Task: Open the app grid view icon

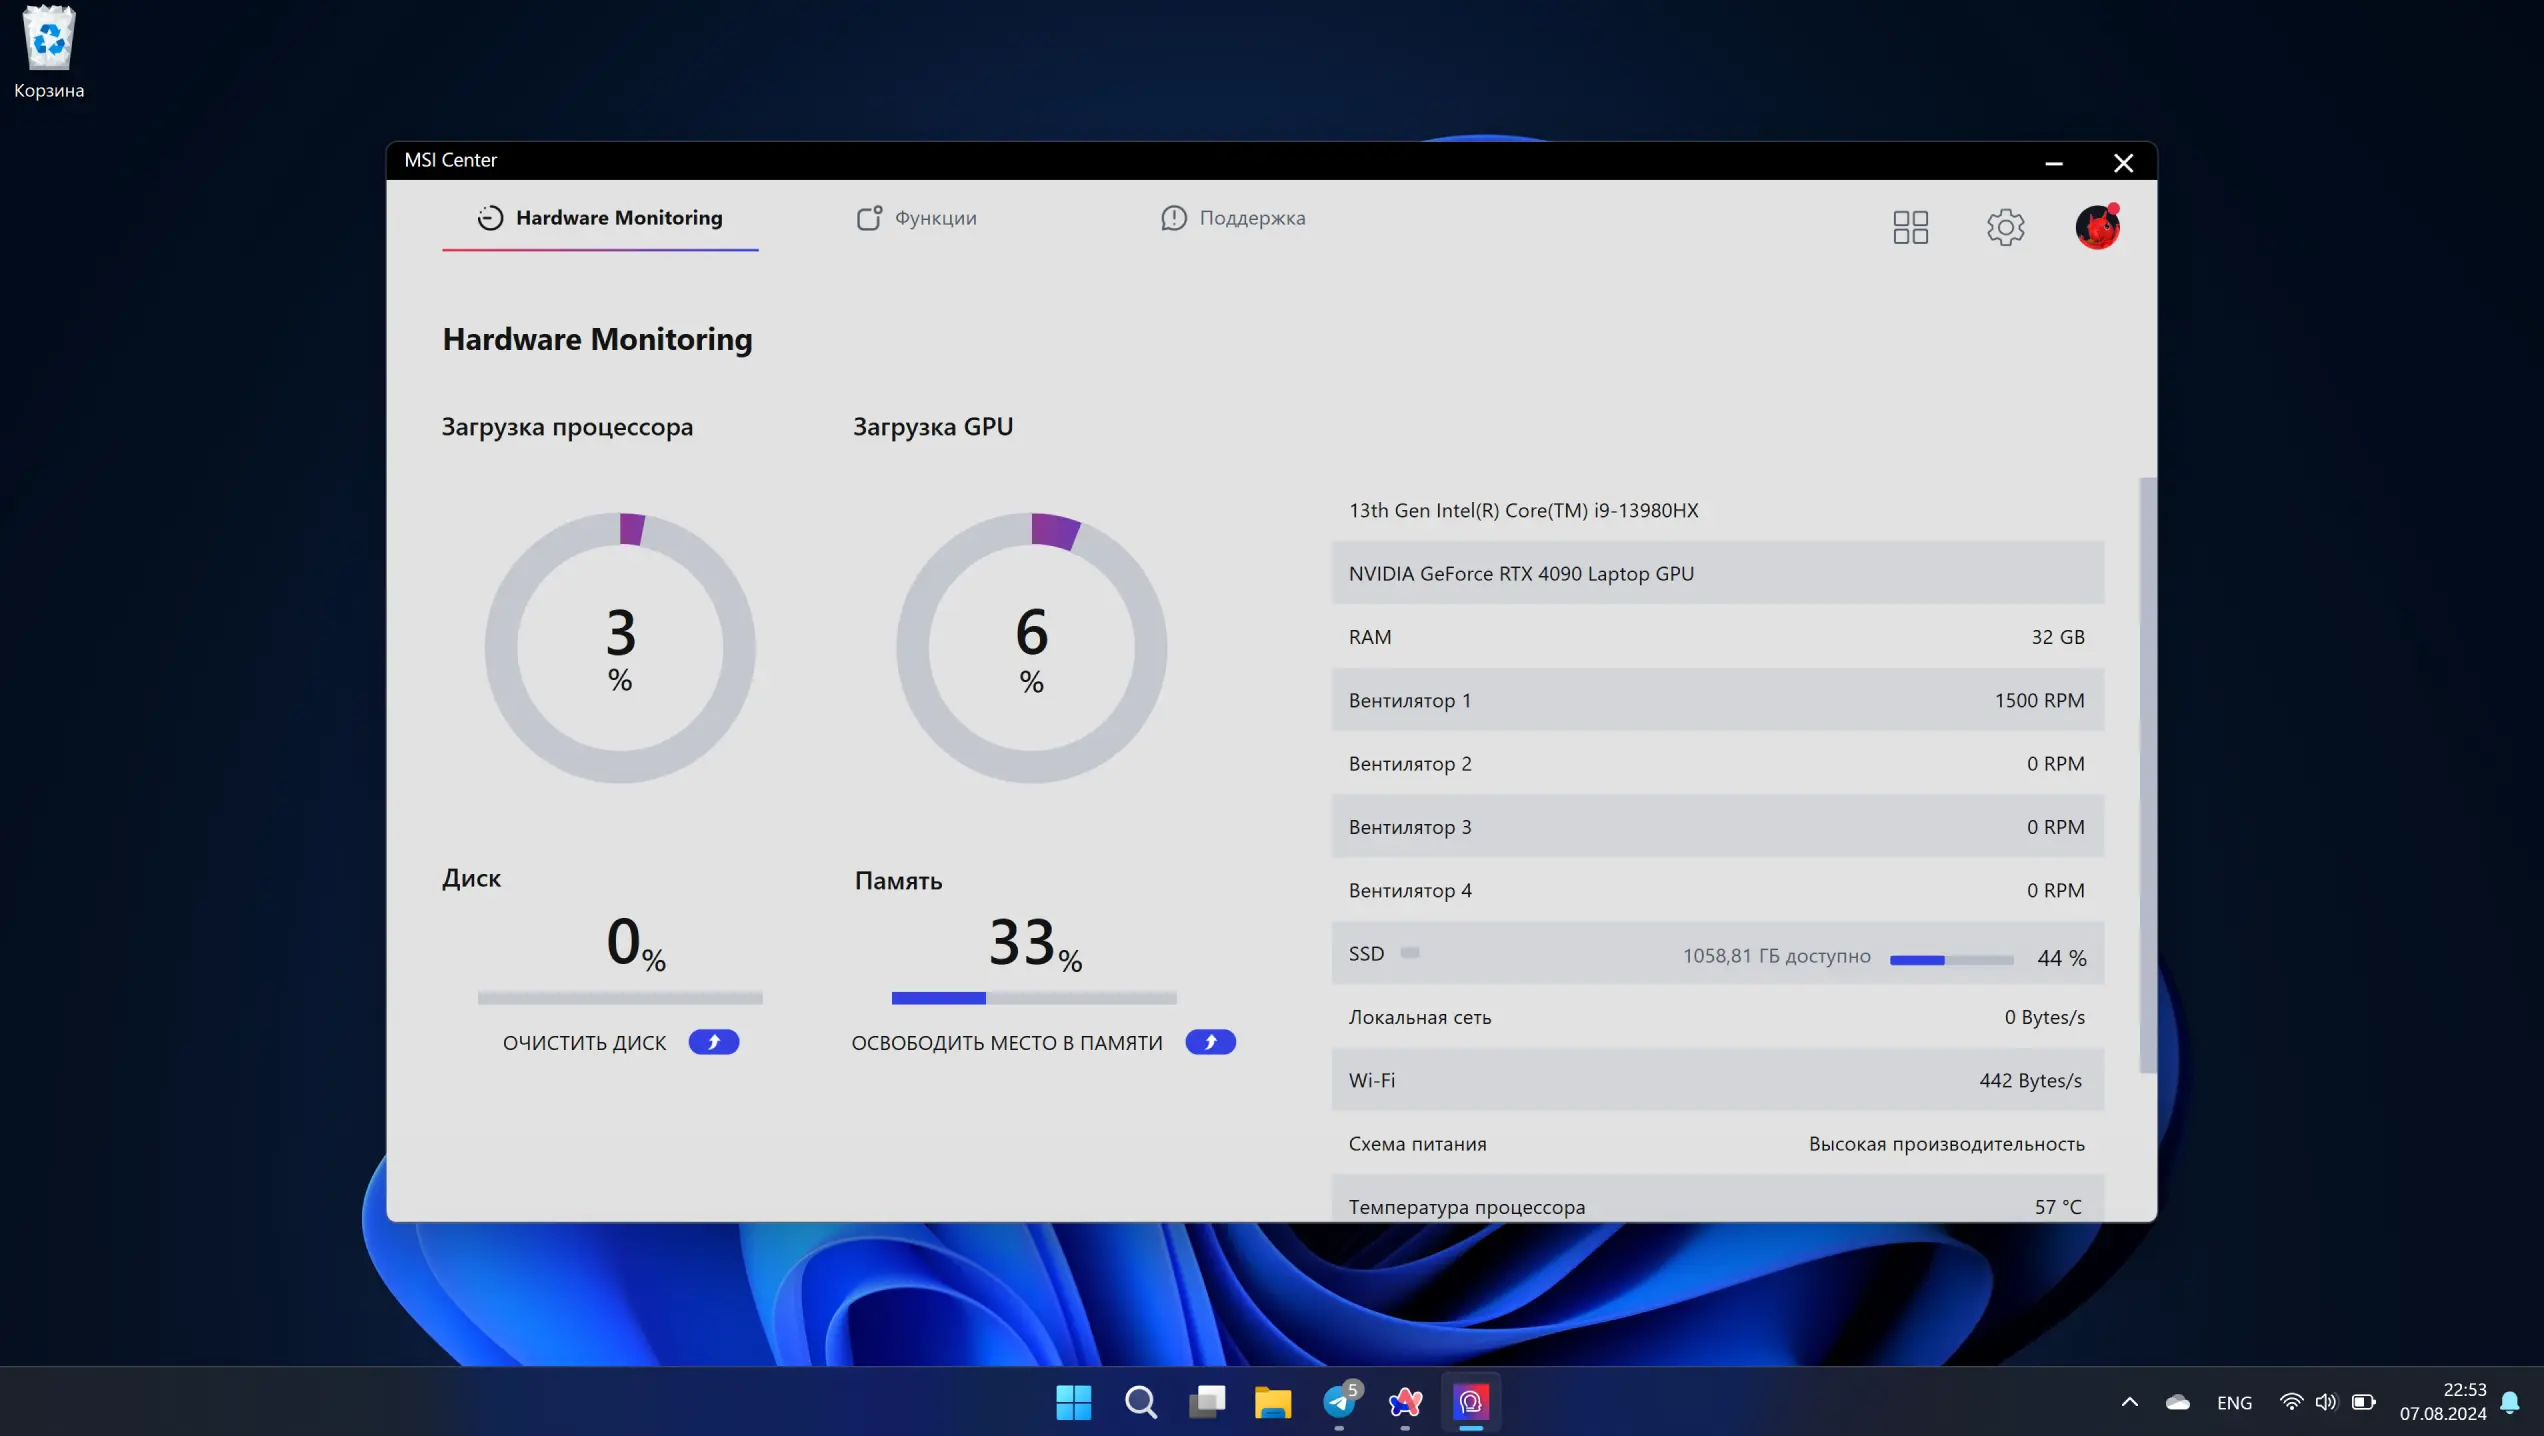Action: [1910, 227]
